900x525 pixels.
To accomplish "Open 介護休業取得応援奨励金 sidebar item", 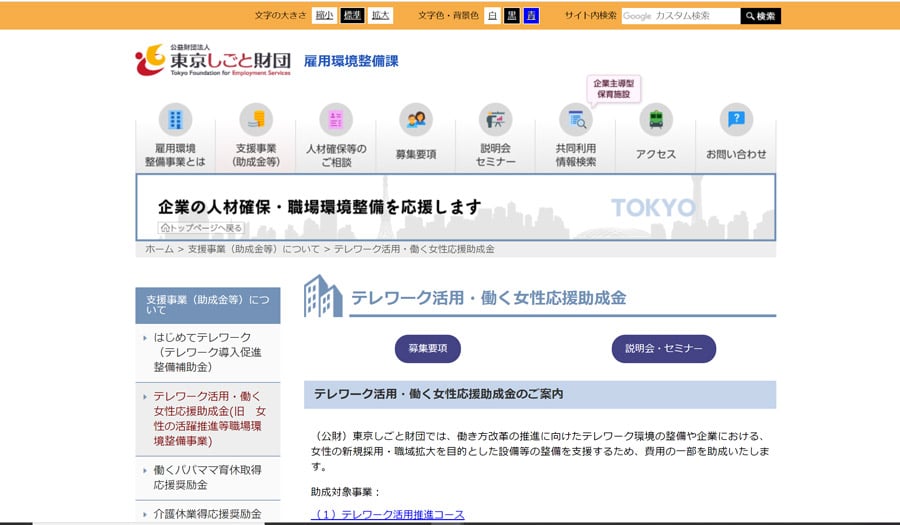I will [207, 514].
